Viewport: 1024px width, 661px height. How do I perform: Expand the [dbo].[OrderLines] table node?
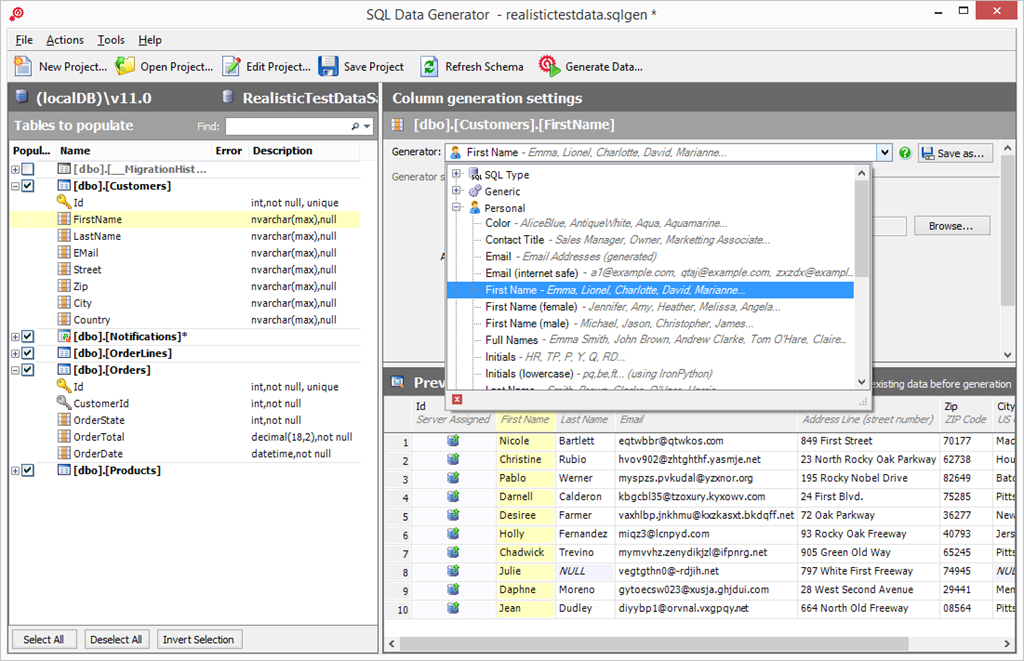pyautogui.click(x=15, y=354)
